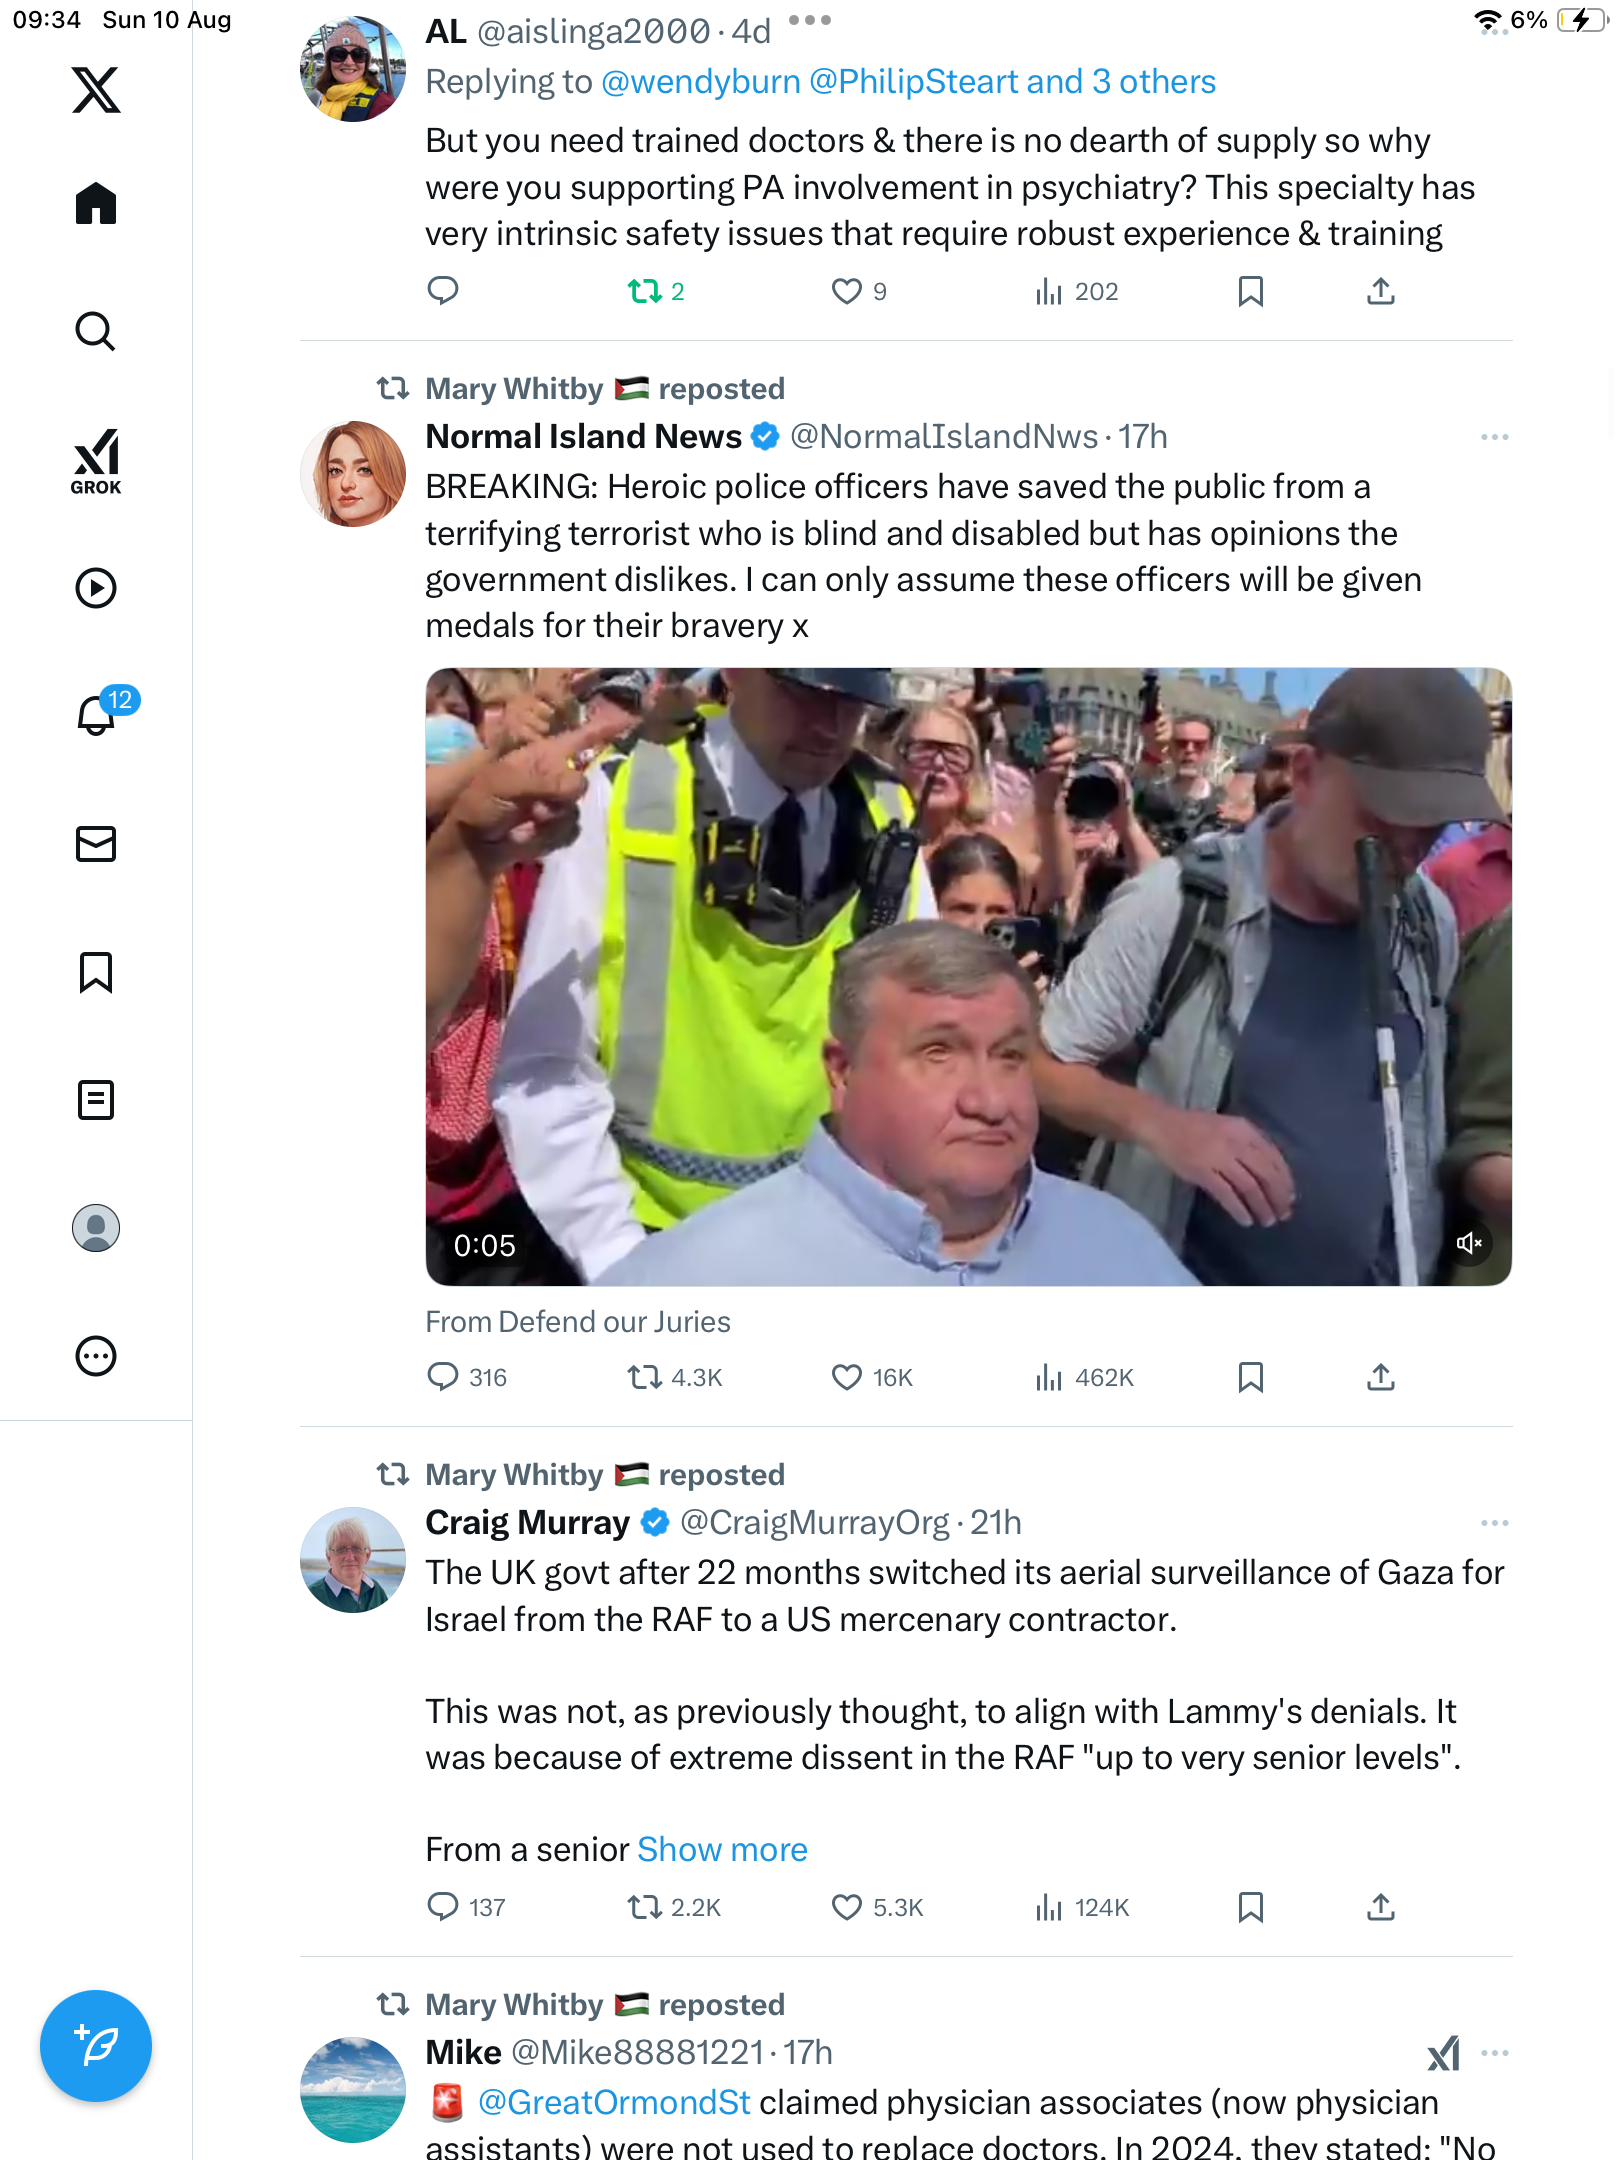Open the Grok sidebar icon

(96, 461)
